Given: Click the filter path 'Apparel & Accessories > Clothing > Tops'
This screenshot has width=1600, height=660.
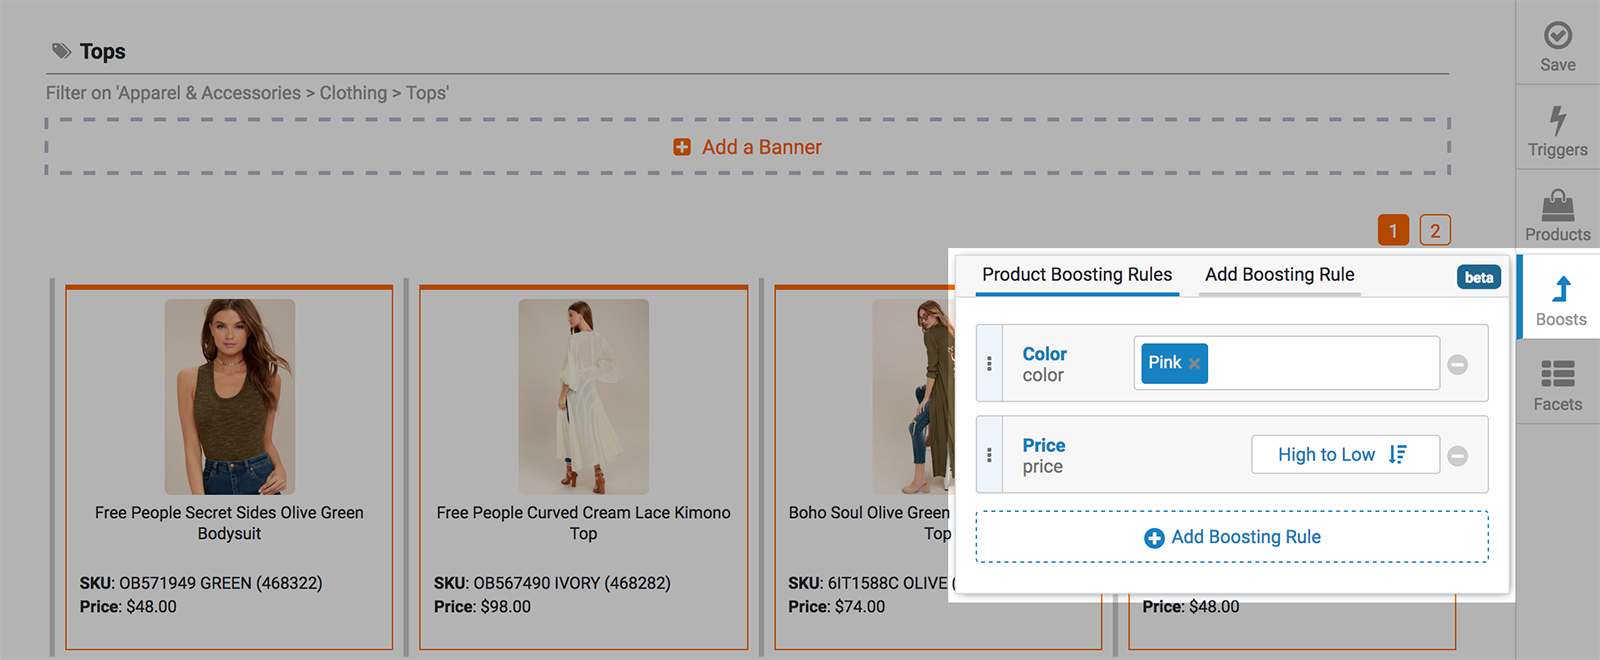Looking at the screenshot, I should coord(283,93).
